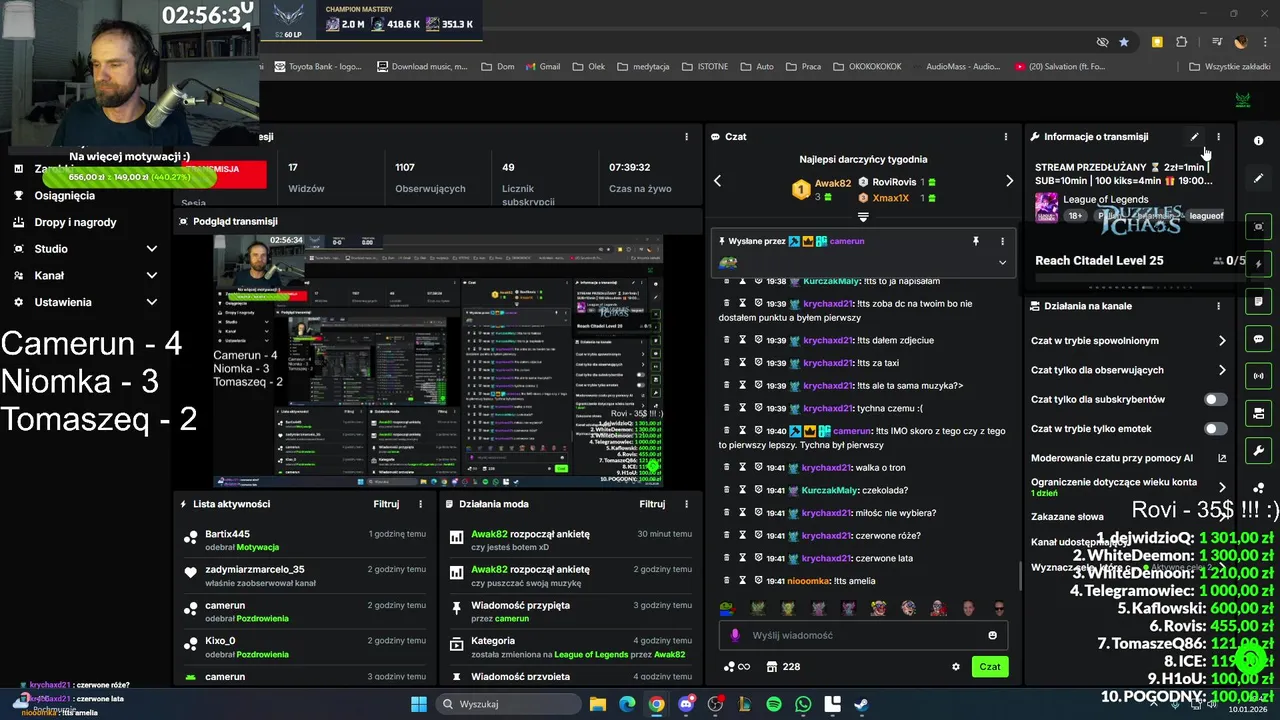The image size is (1280, 720).
Task: Open Spotify from the taskbar
Action: coord(774,704)
